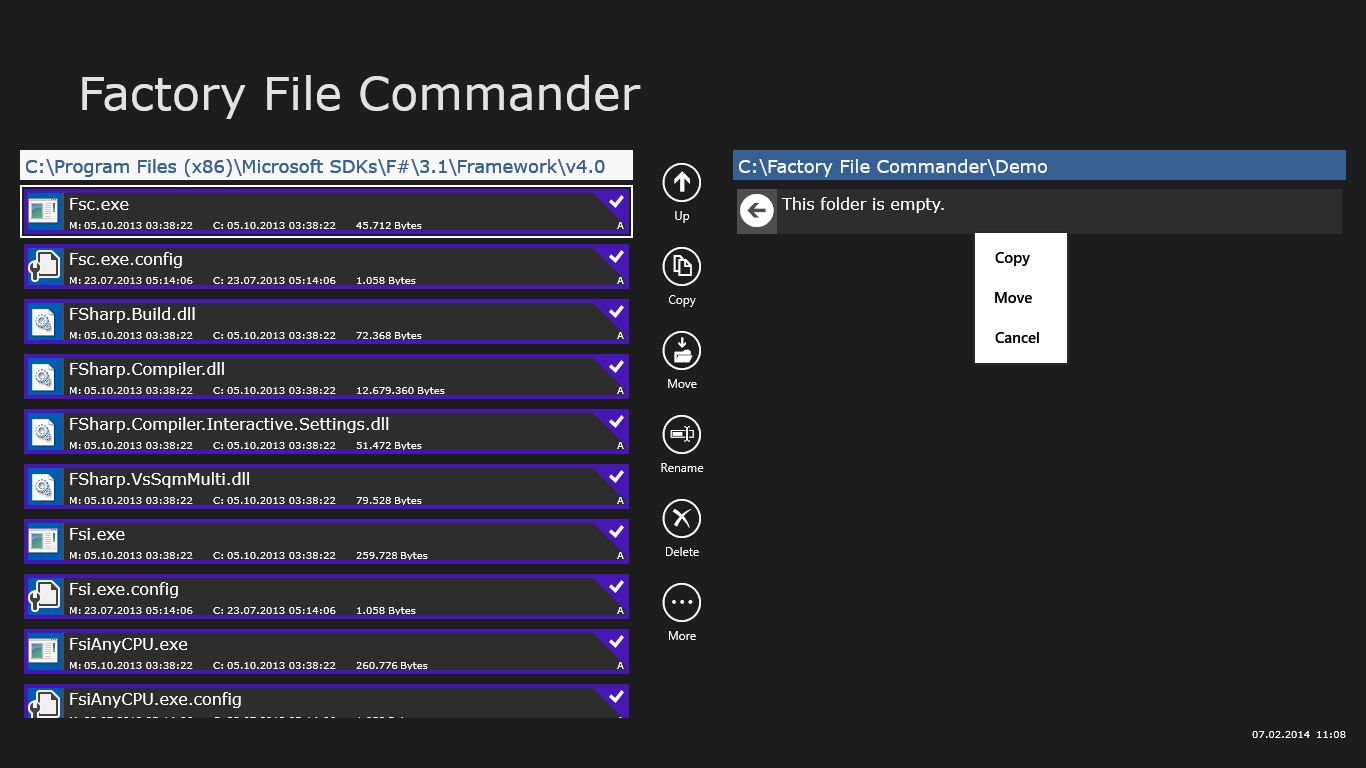Toggle the FsiAnyCPU.exe selection checkmark
Image resolution: width=1366 pixels, height=768 pixels.
point(616,642)
